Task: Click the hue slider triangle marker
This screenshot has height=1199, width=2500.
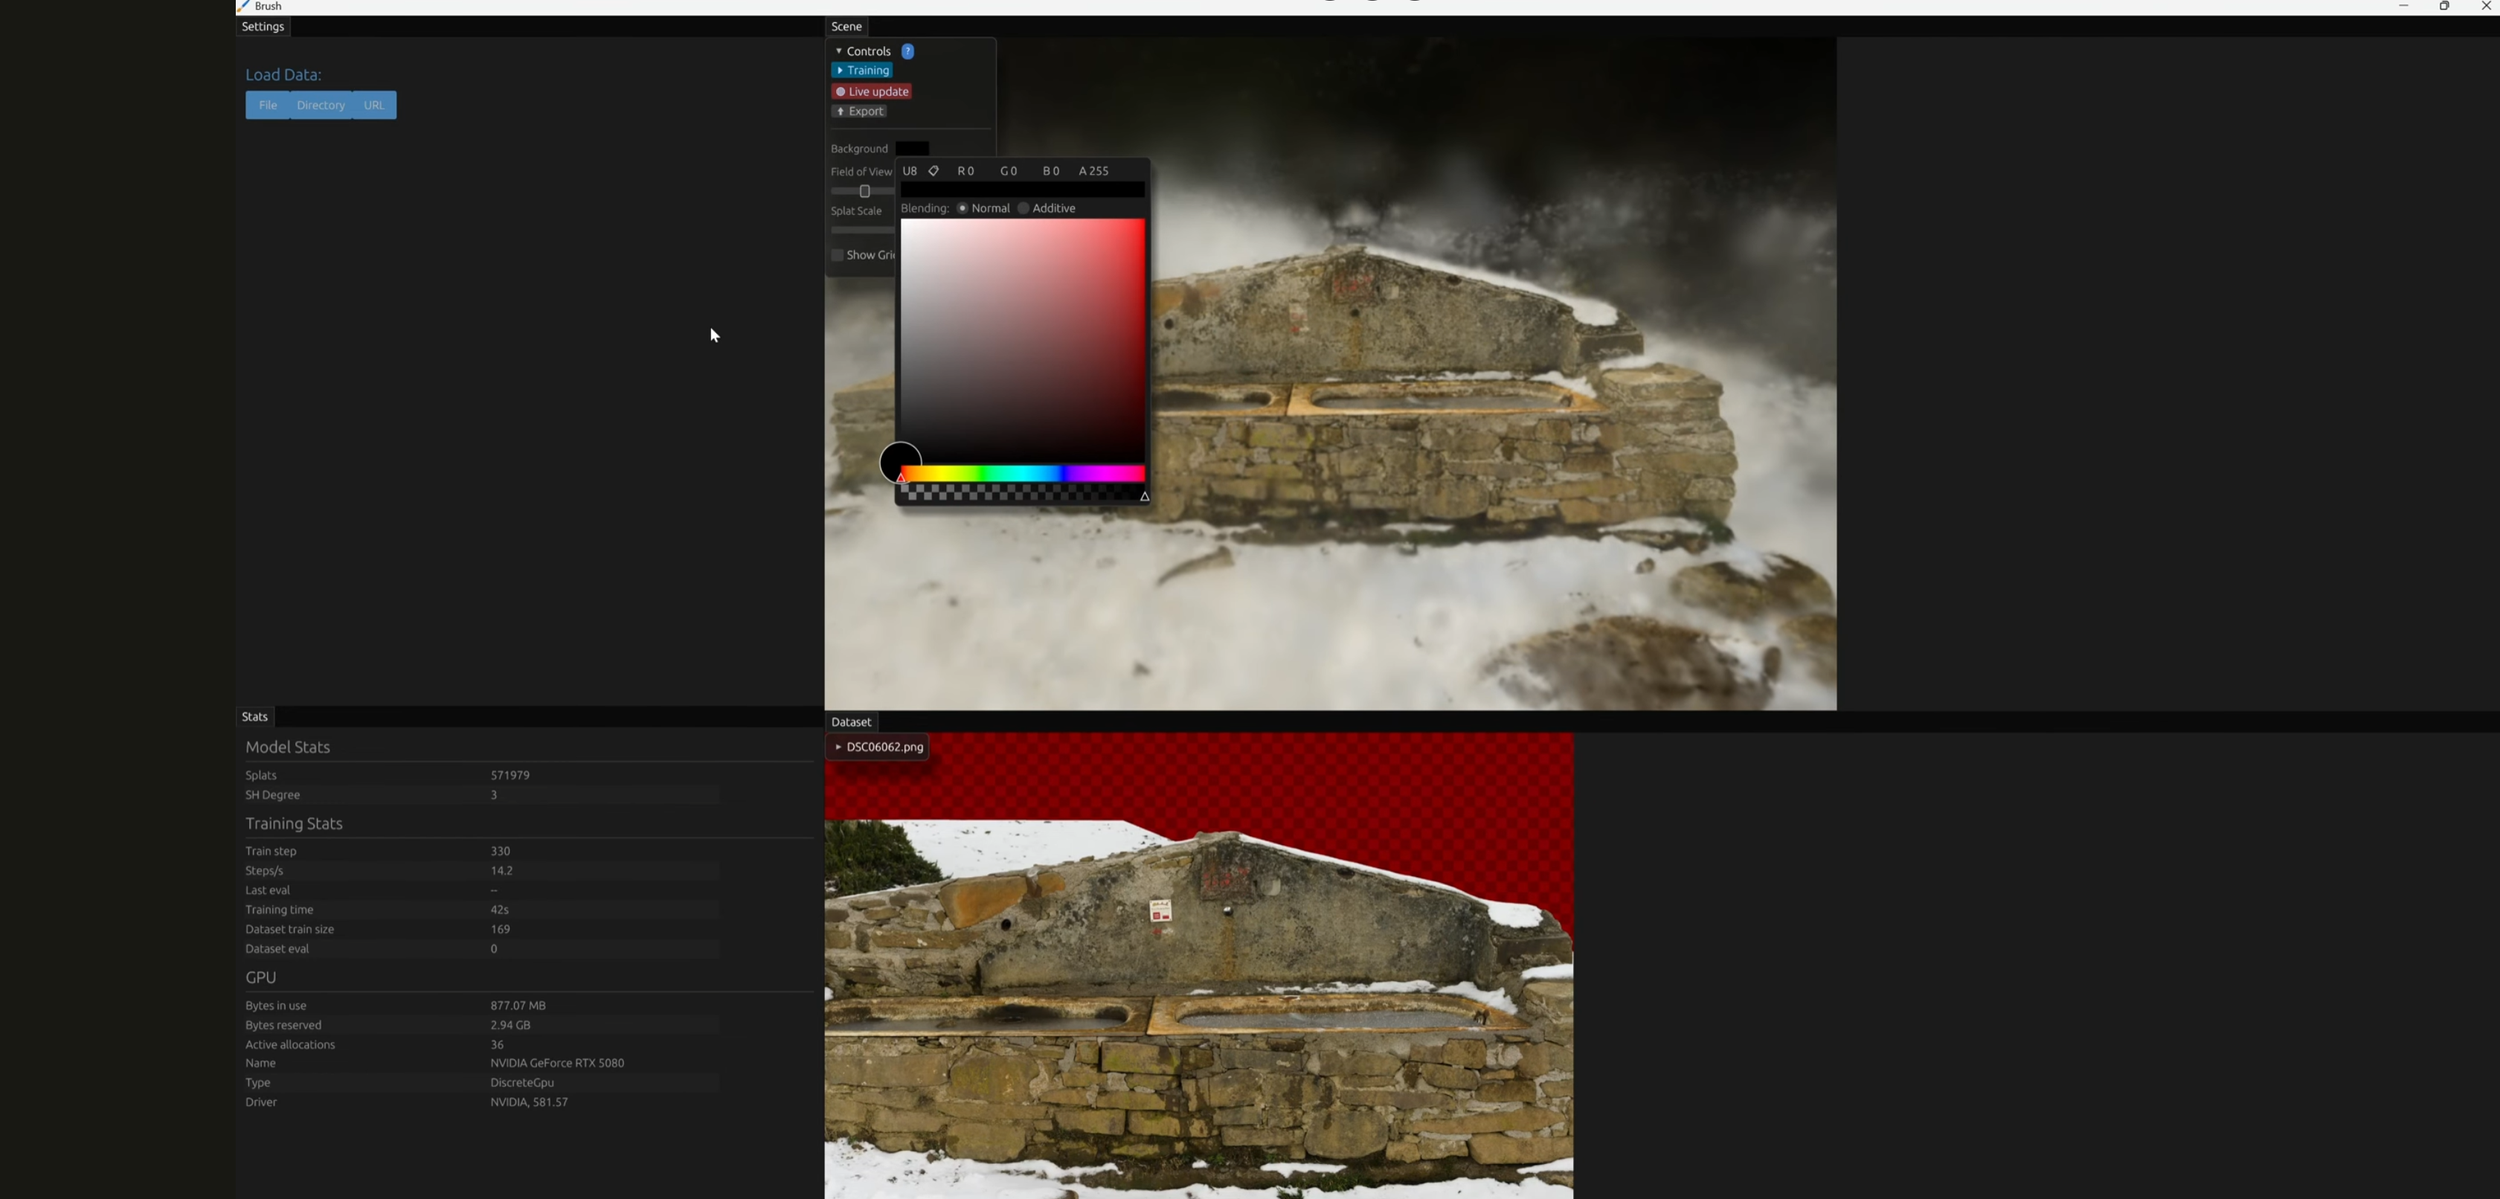Action: pyautogui.click(x=901, y=478)
